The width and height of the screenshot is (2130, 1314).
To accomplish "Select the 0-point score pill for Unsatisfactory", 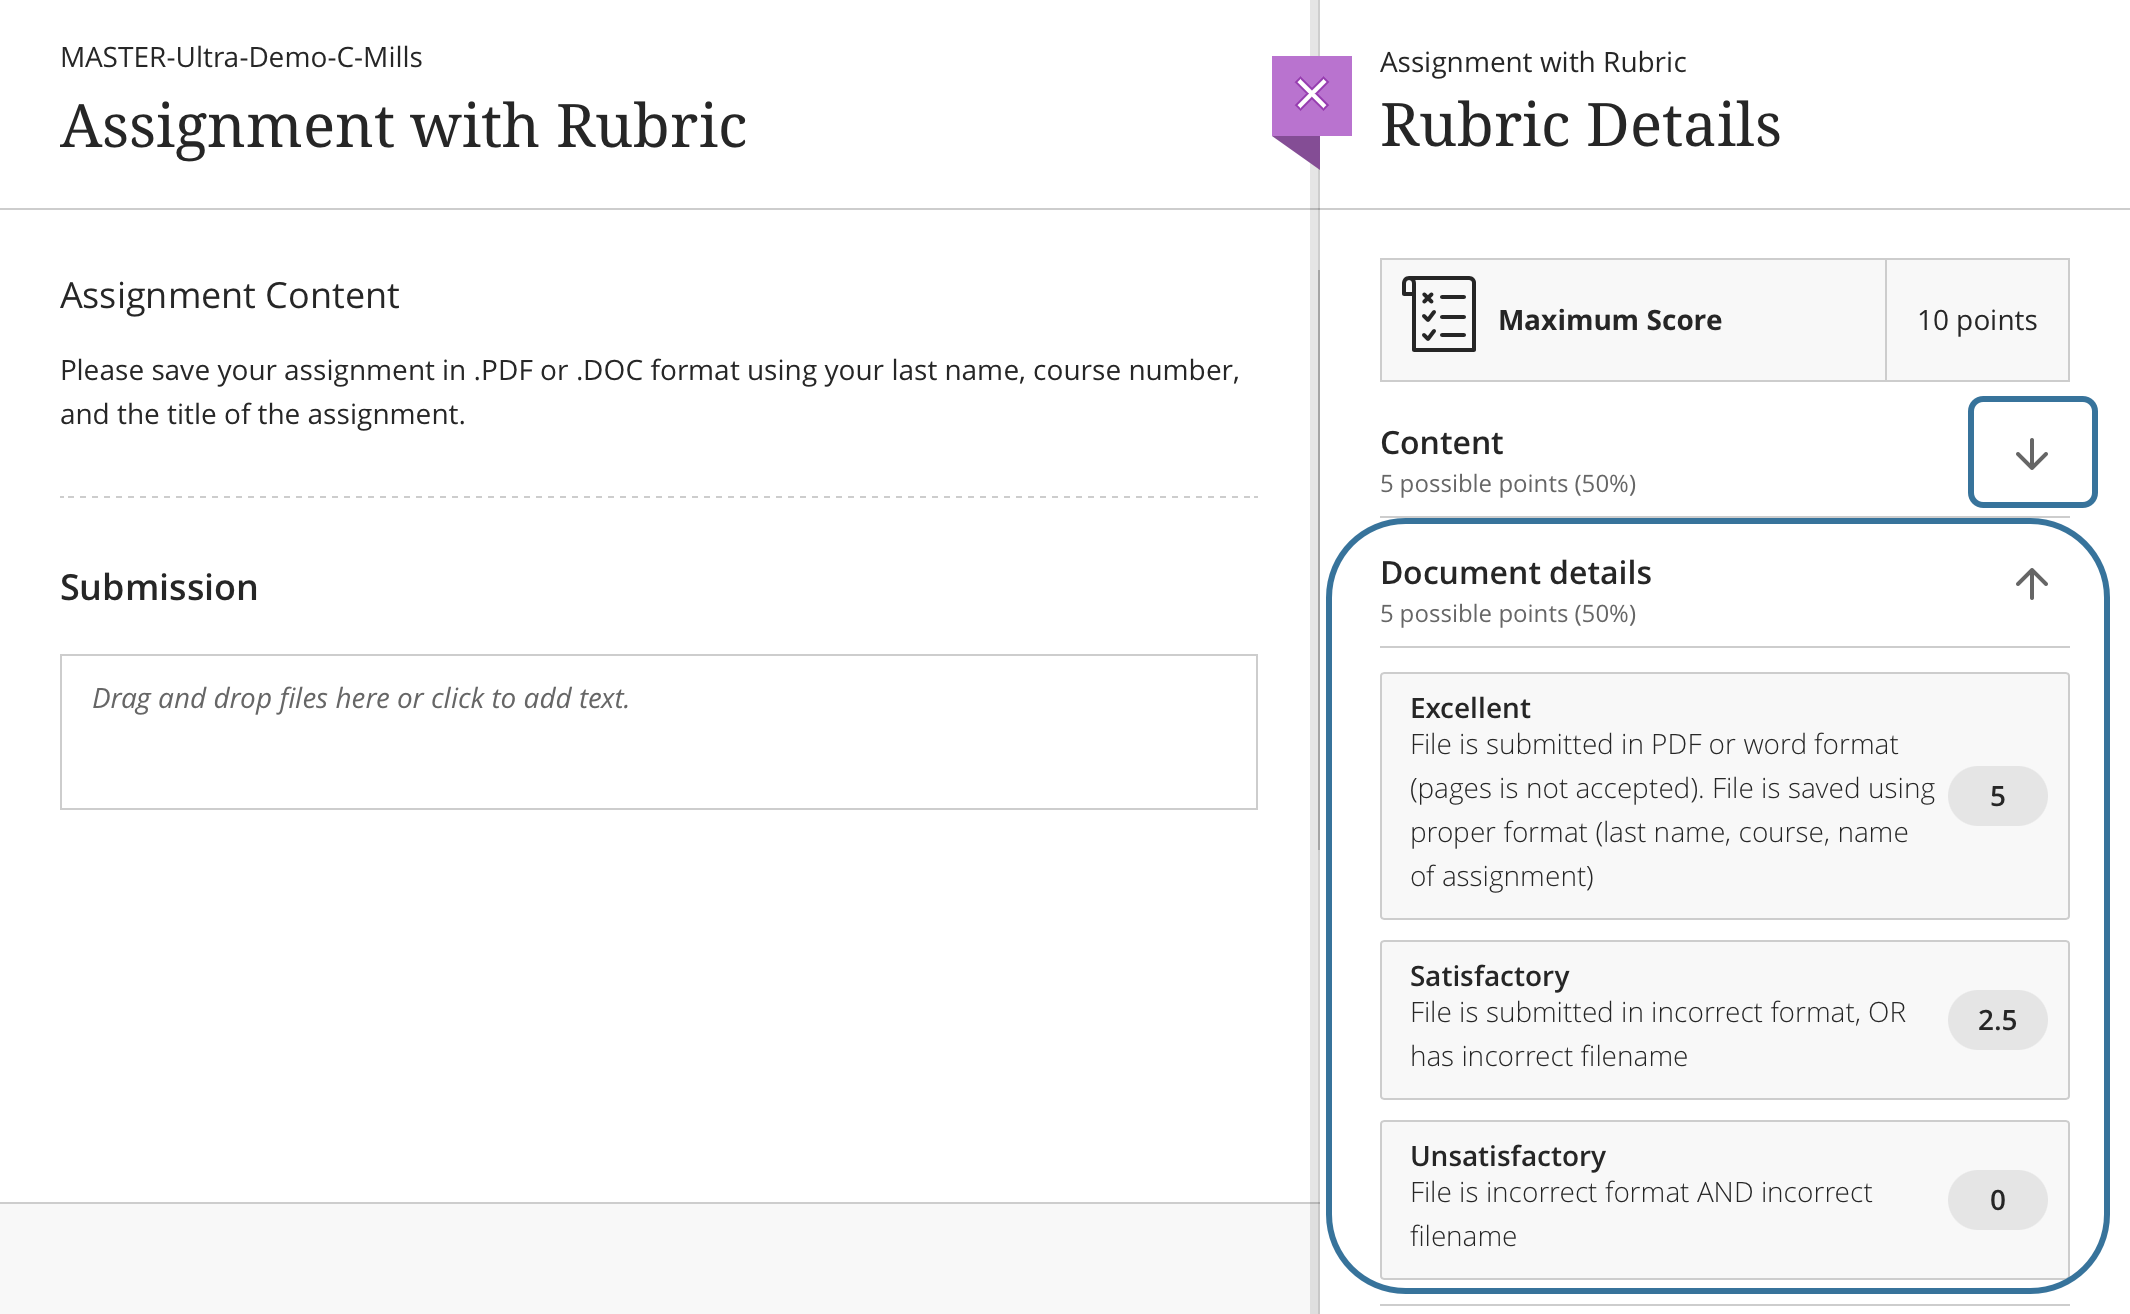I will (x=1996, y=1200).
